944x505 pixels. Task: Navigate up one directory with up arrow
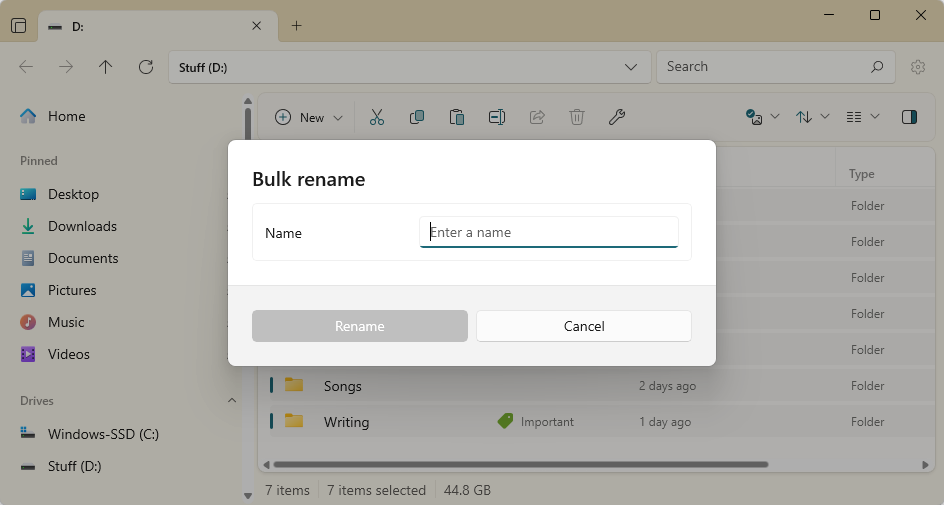pos(106,67)
